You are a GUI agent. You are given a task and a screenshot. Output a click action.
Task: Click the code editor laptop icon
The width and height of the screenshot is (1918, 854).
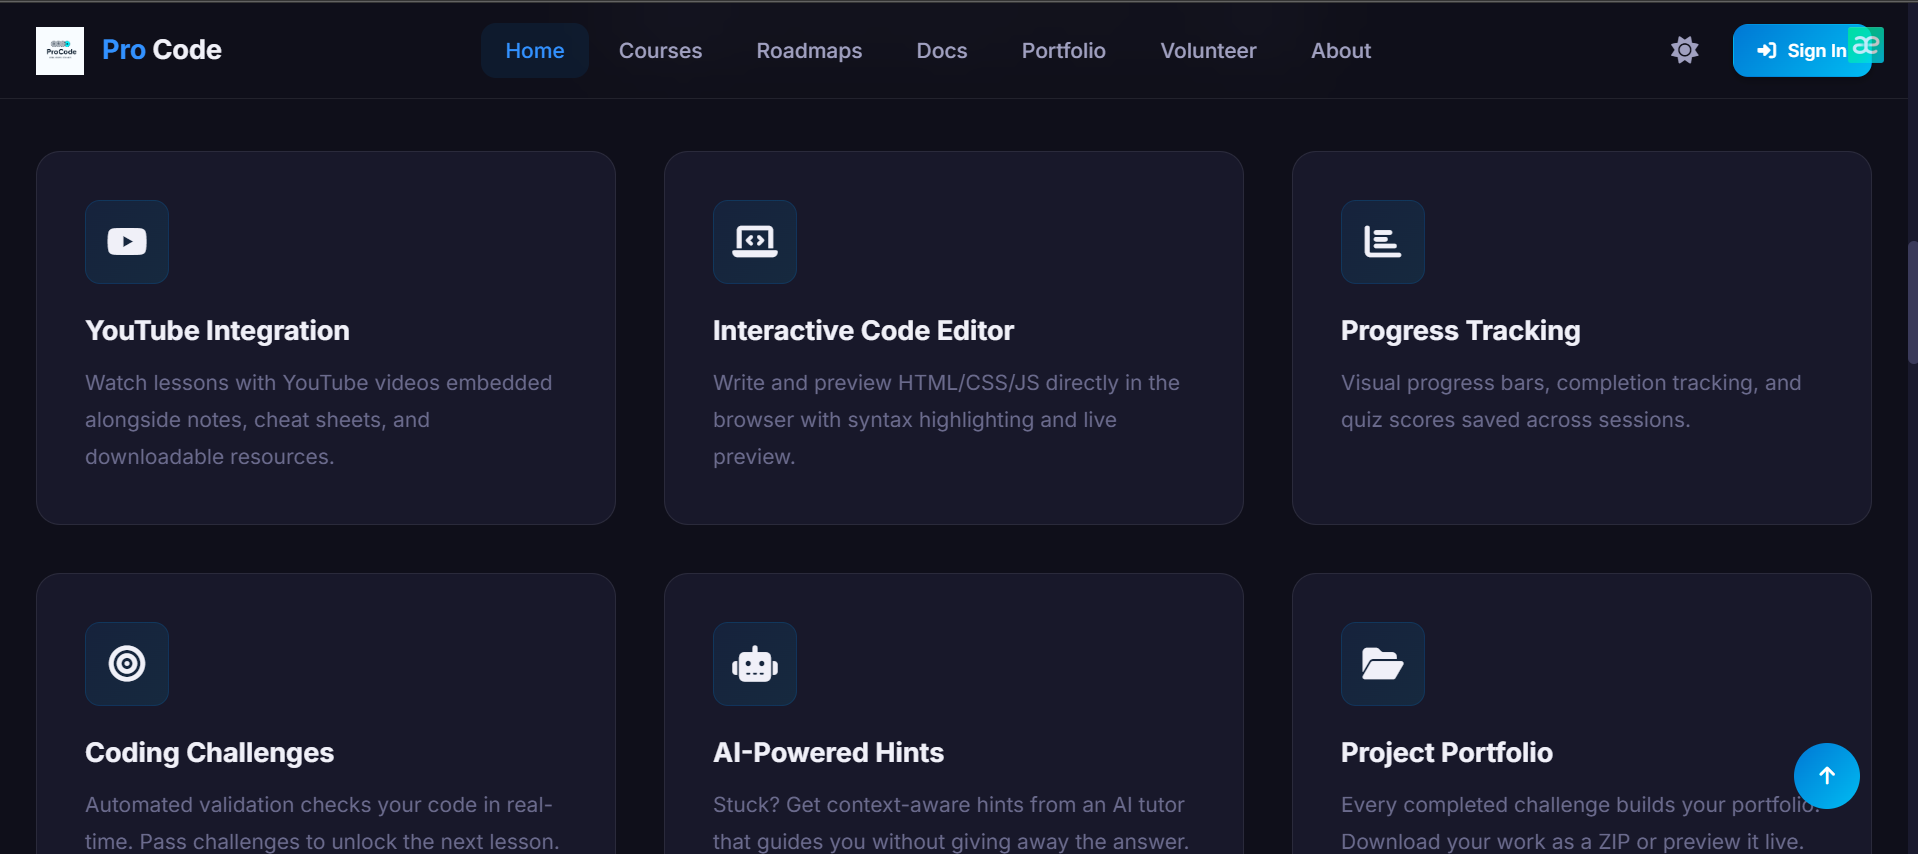click(755, 242)
